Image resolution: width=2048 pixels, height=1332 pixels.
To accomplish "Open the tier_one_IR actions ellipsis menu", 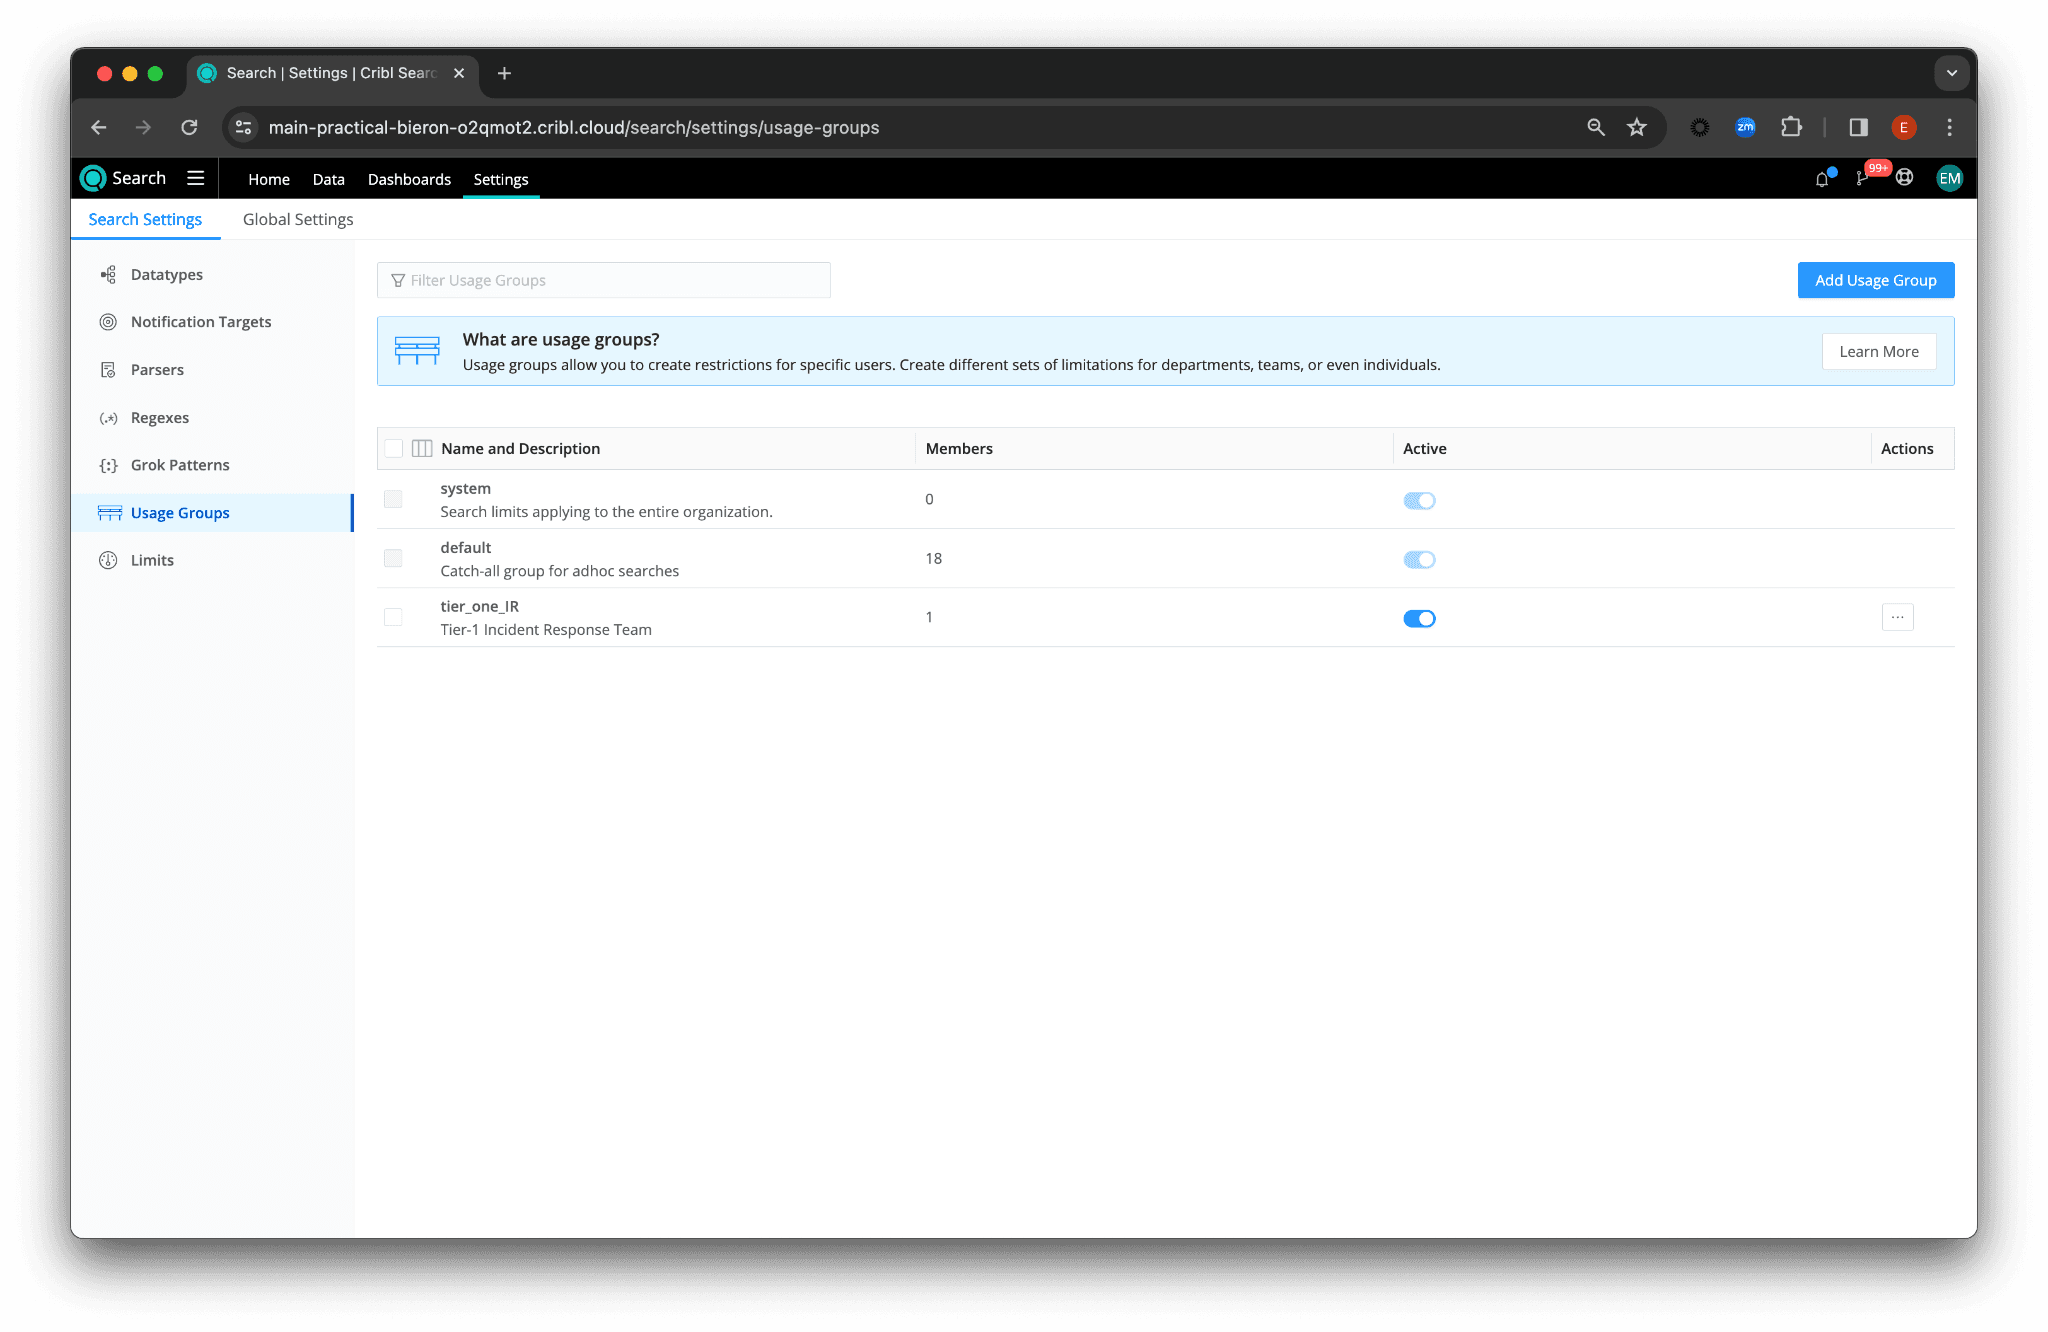I will click(x=1897, y=617).
